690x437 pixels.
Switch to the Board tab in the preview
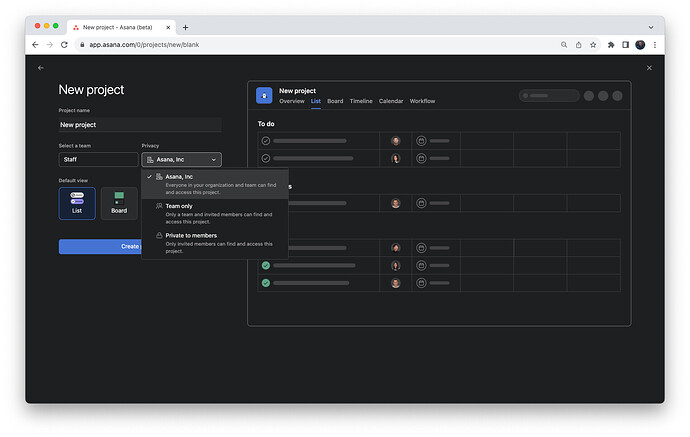tap(335, 101)
